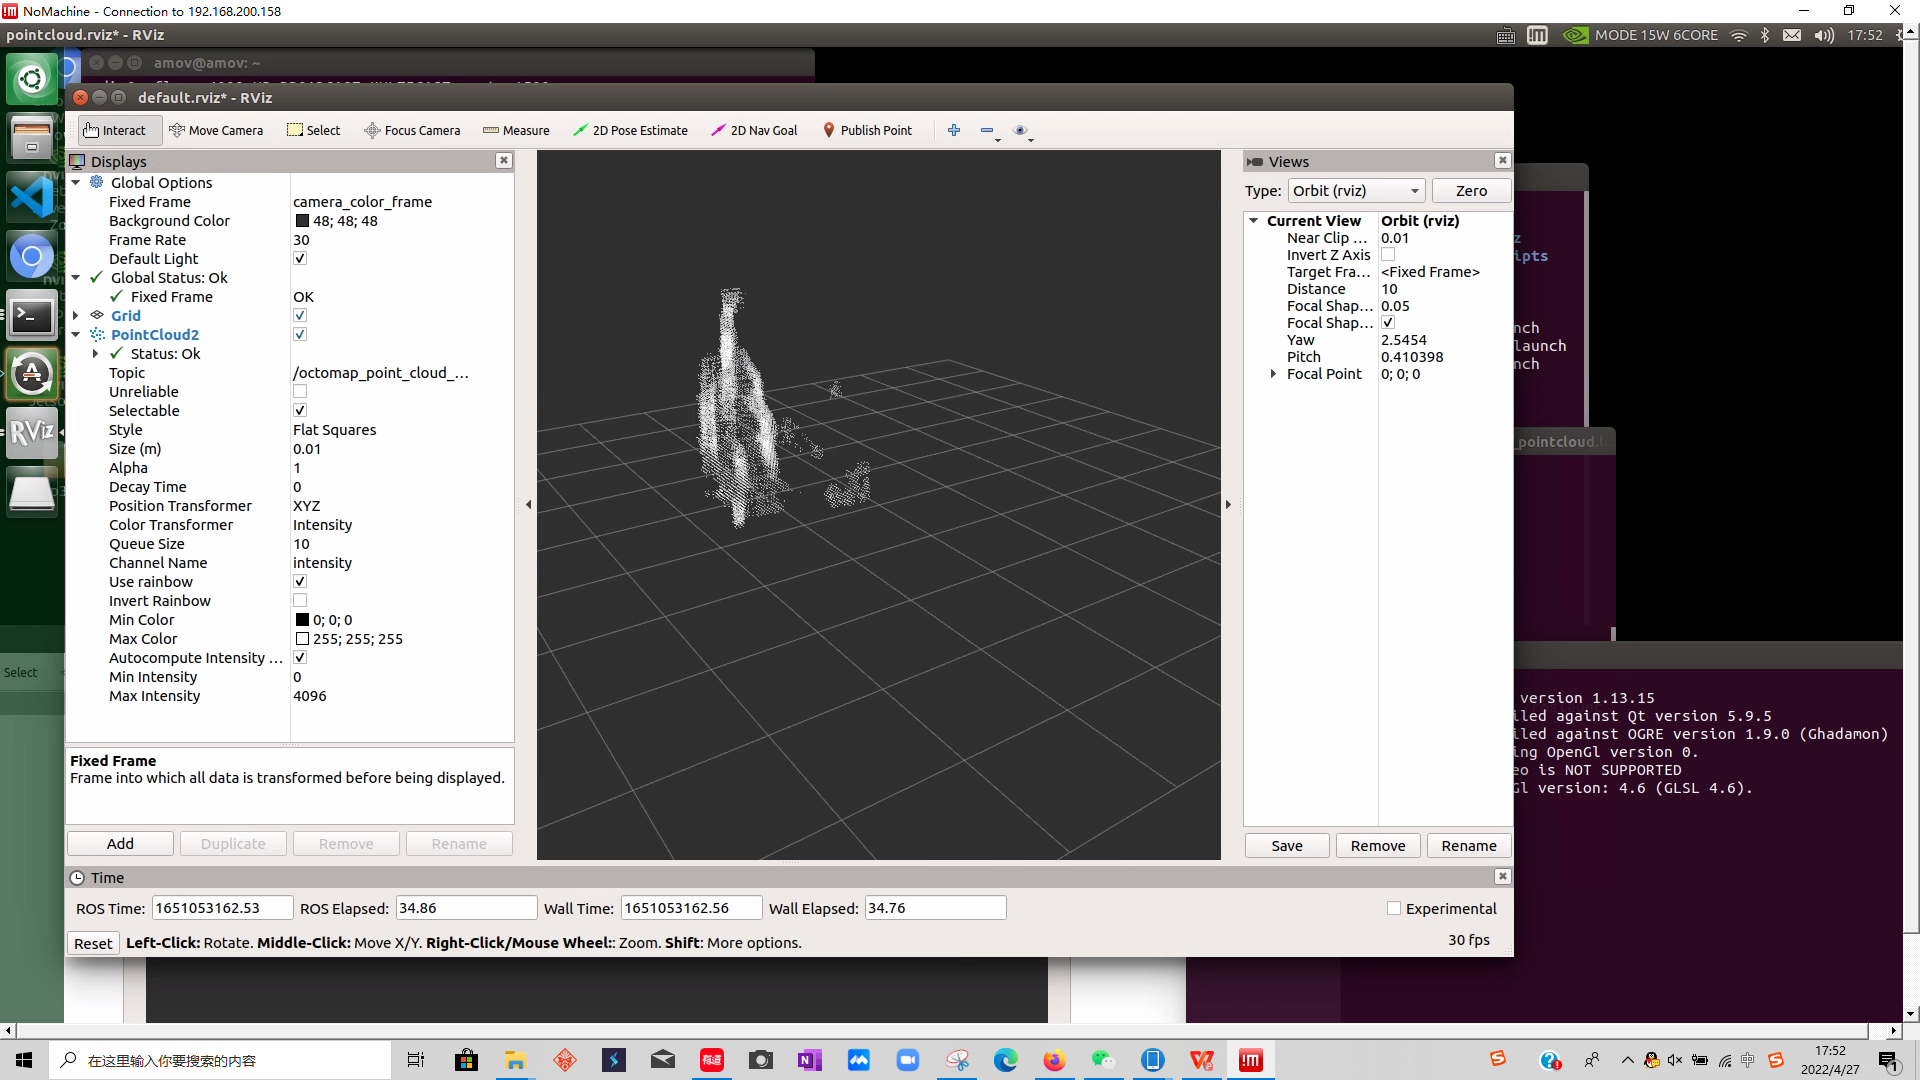
Task: Open RViz from the Ubuntu dock
Action: (x=32, y=432)
